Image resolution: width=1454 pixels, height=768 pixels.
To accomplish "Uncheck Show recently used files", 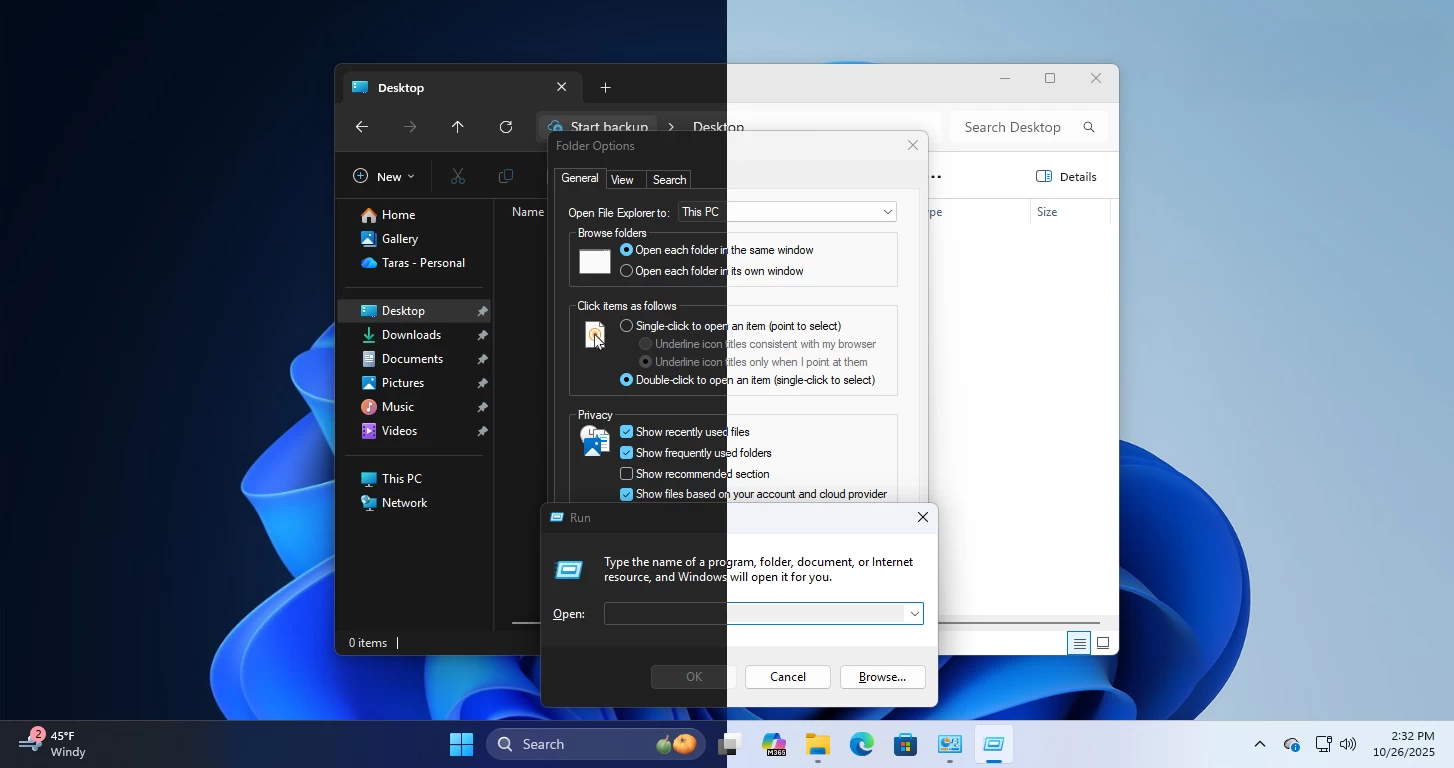I will click(x=627, y=432).
